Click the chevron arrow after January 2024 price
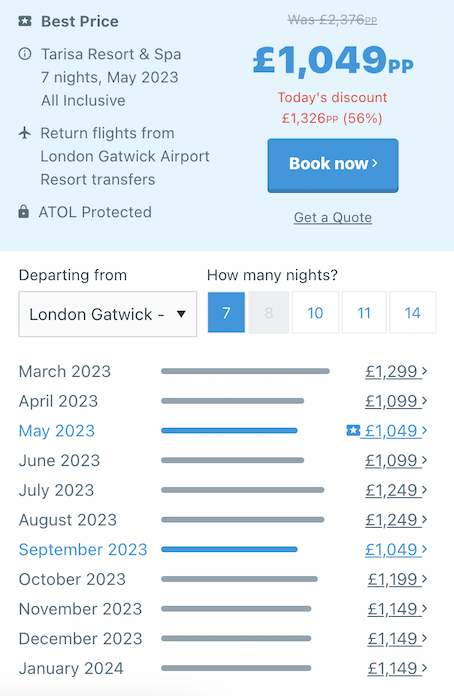 [424, 668]
